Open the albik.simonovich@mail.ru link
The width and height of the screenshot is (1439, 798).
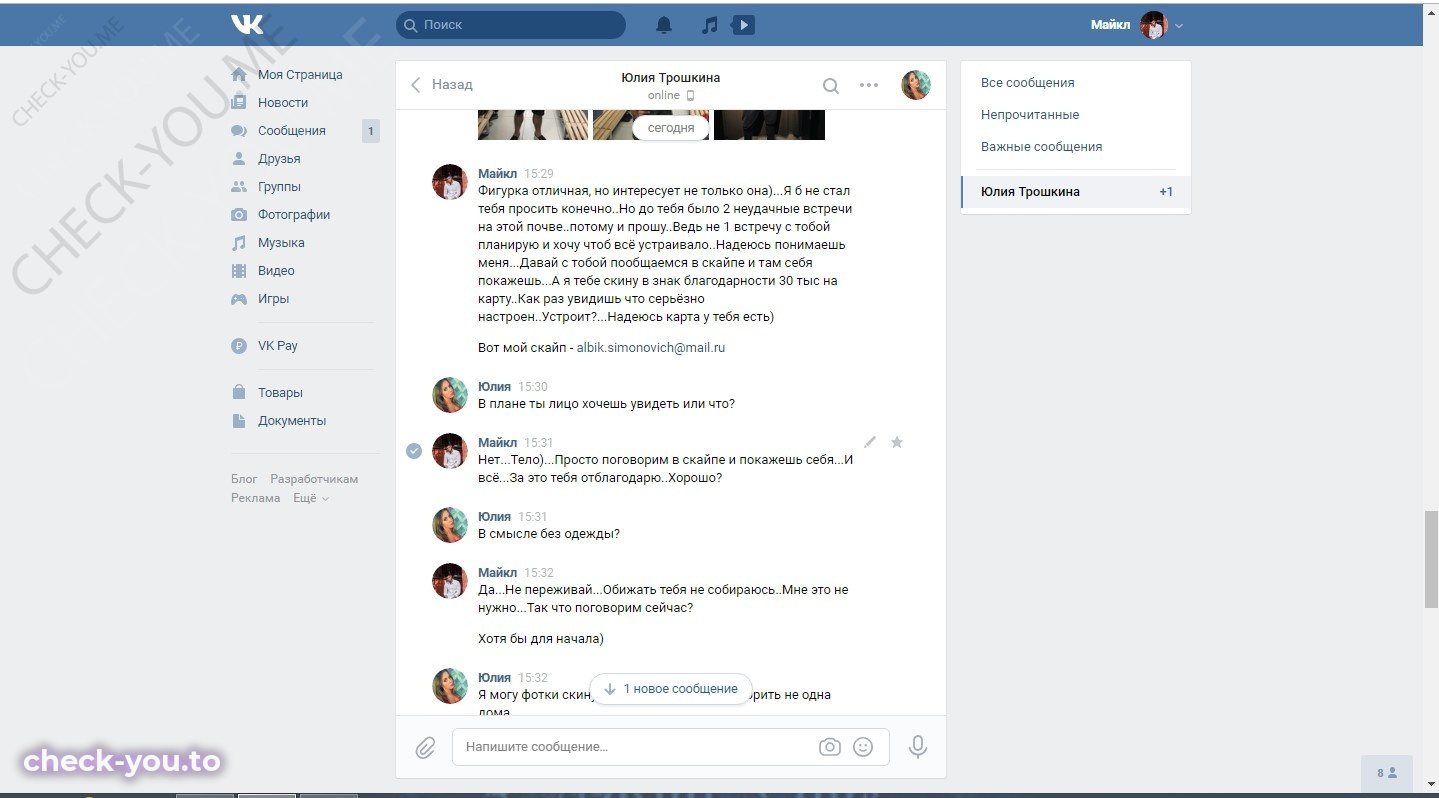(x=651, y=348)
